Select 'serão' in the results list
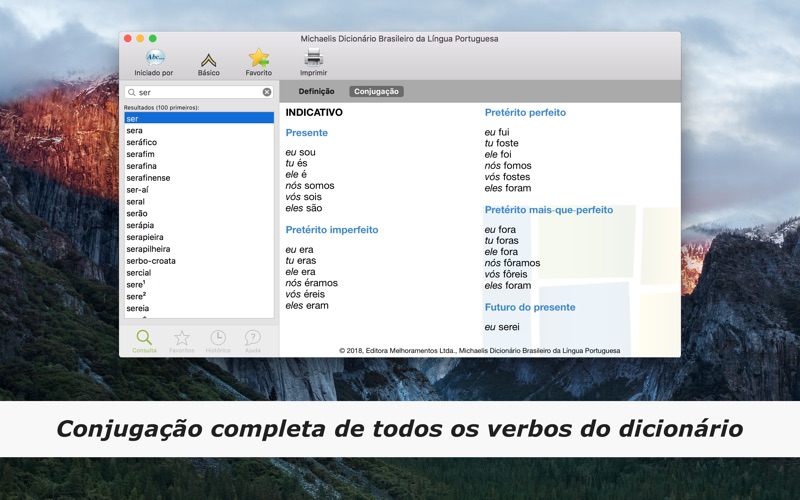Viewport: 800px width, 500px height. [199, 213]
